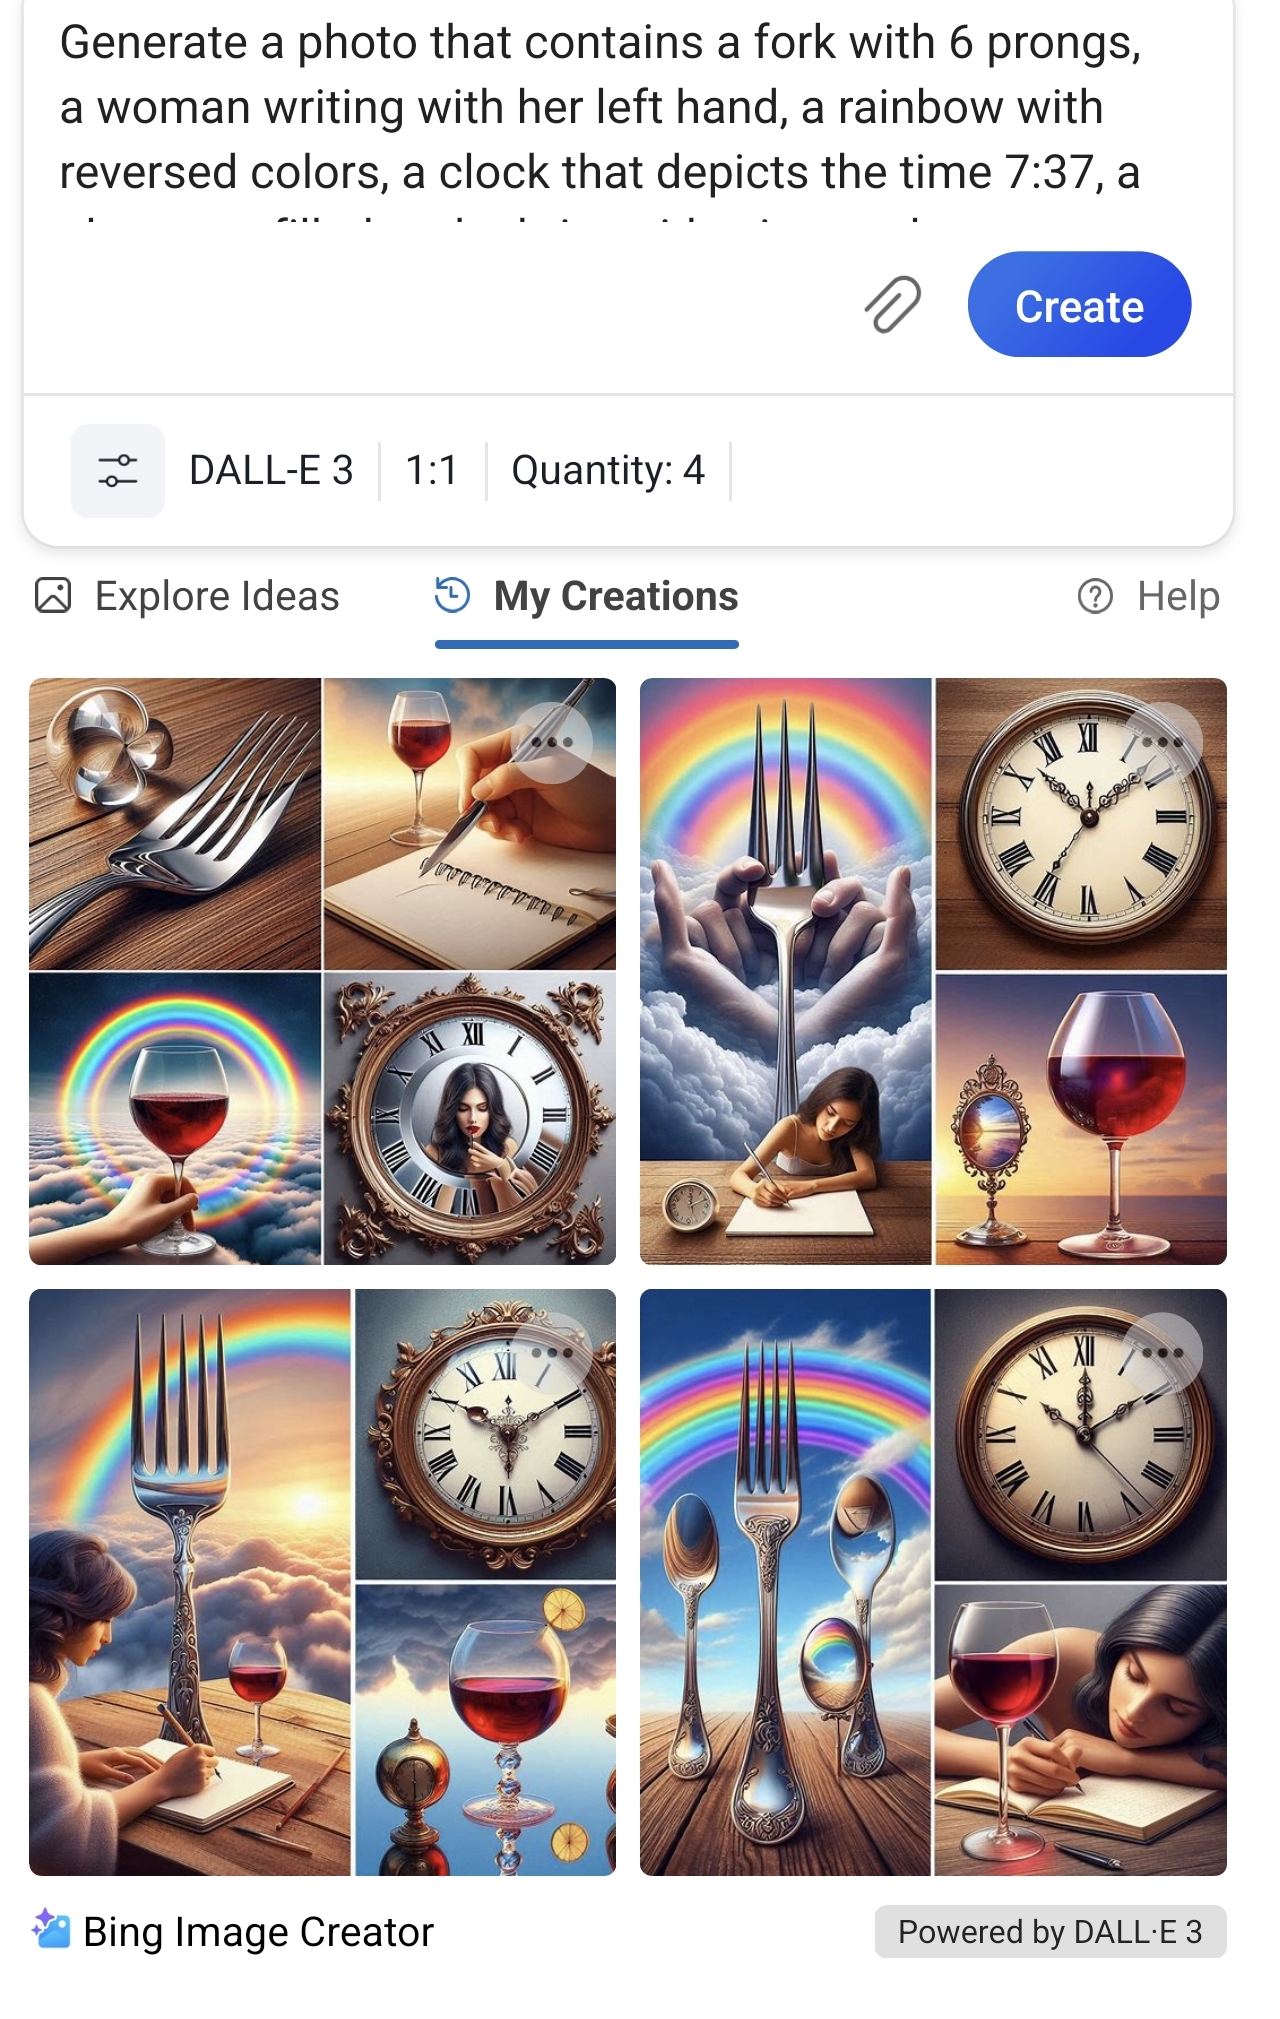This screenshot has width=1280, height=2019.
Task: Open three-dot menu on bottom-right creation
Action: [1163, 1353]
